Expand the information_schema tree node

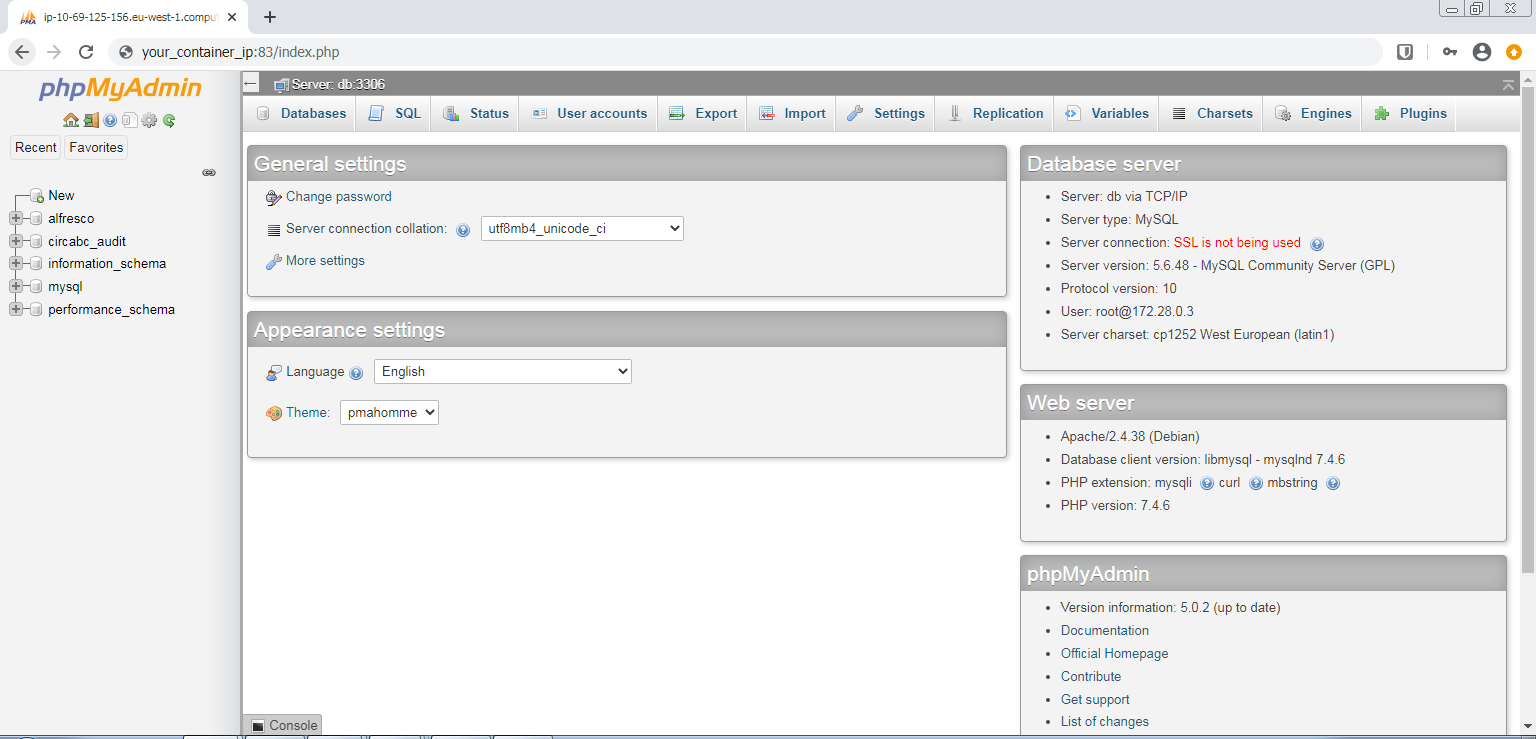click(x=16, y=264)
